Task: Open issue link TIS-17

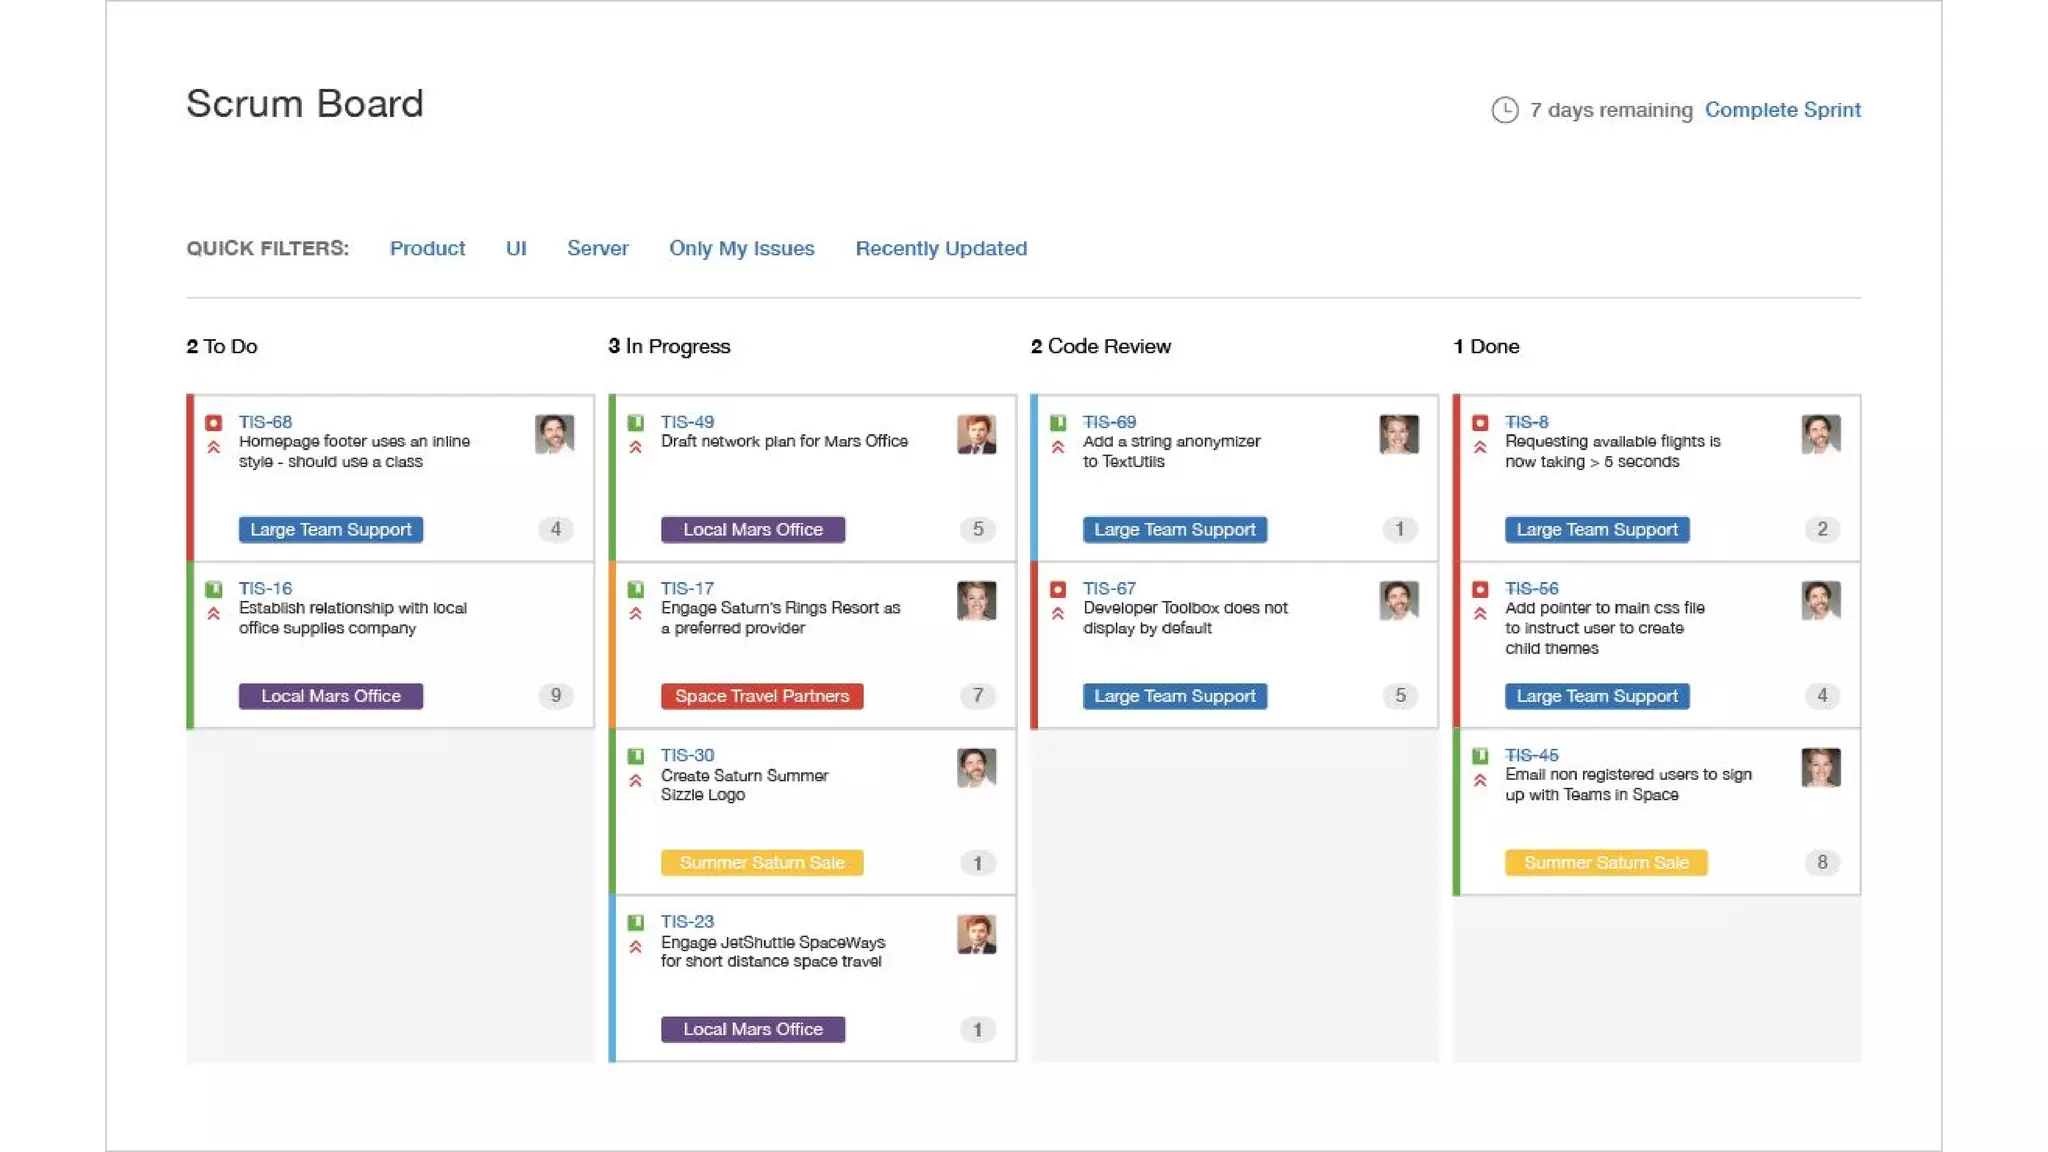Action: pyautogui.click(x=687, y=589)
